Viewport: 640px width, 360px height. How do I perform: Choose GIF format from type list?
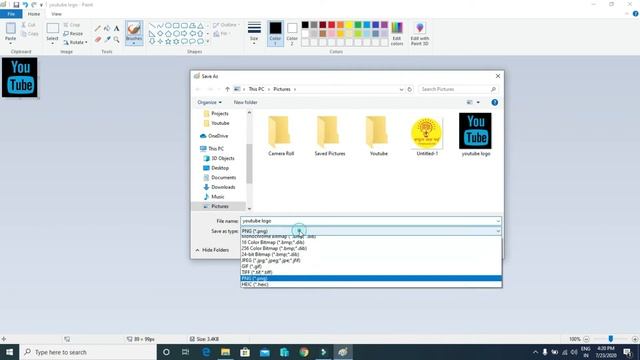[371, 266]
